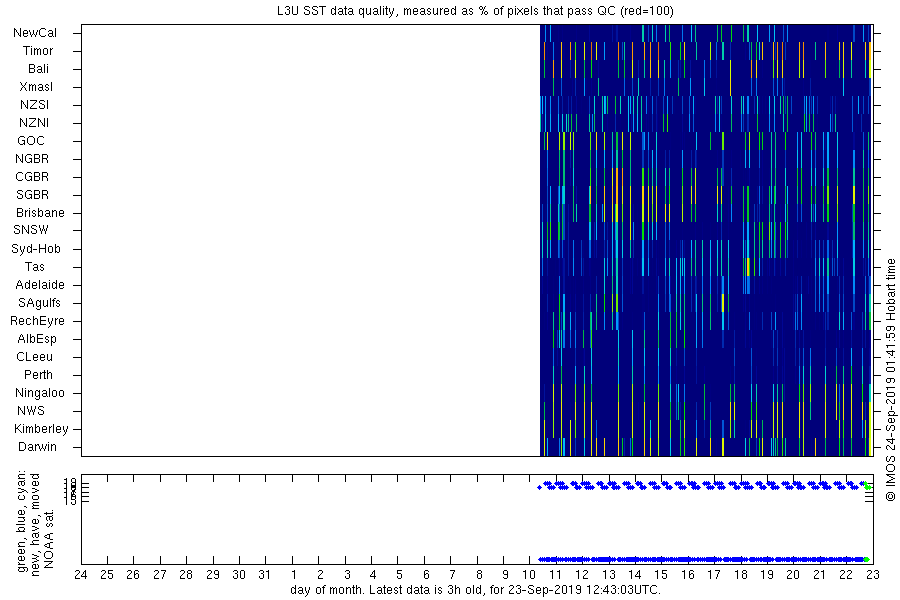
Task: Click day 8 on the x-axis
Action: [x=479, y=575]
